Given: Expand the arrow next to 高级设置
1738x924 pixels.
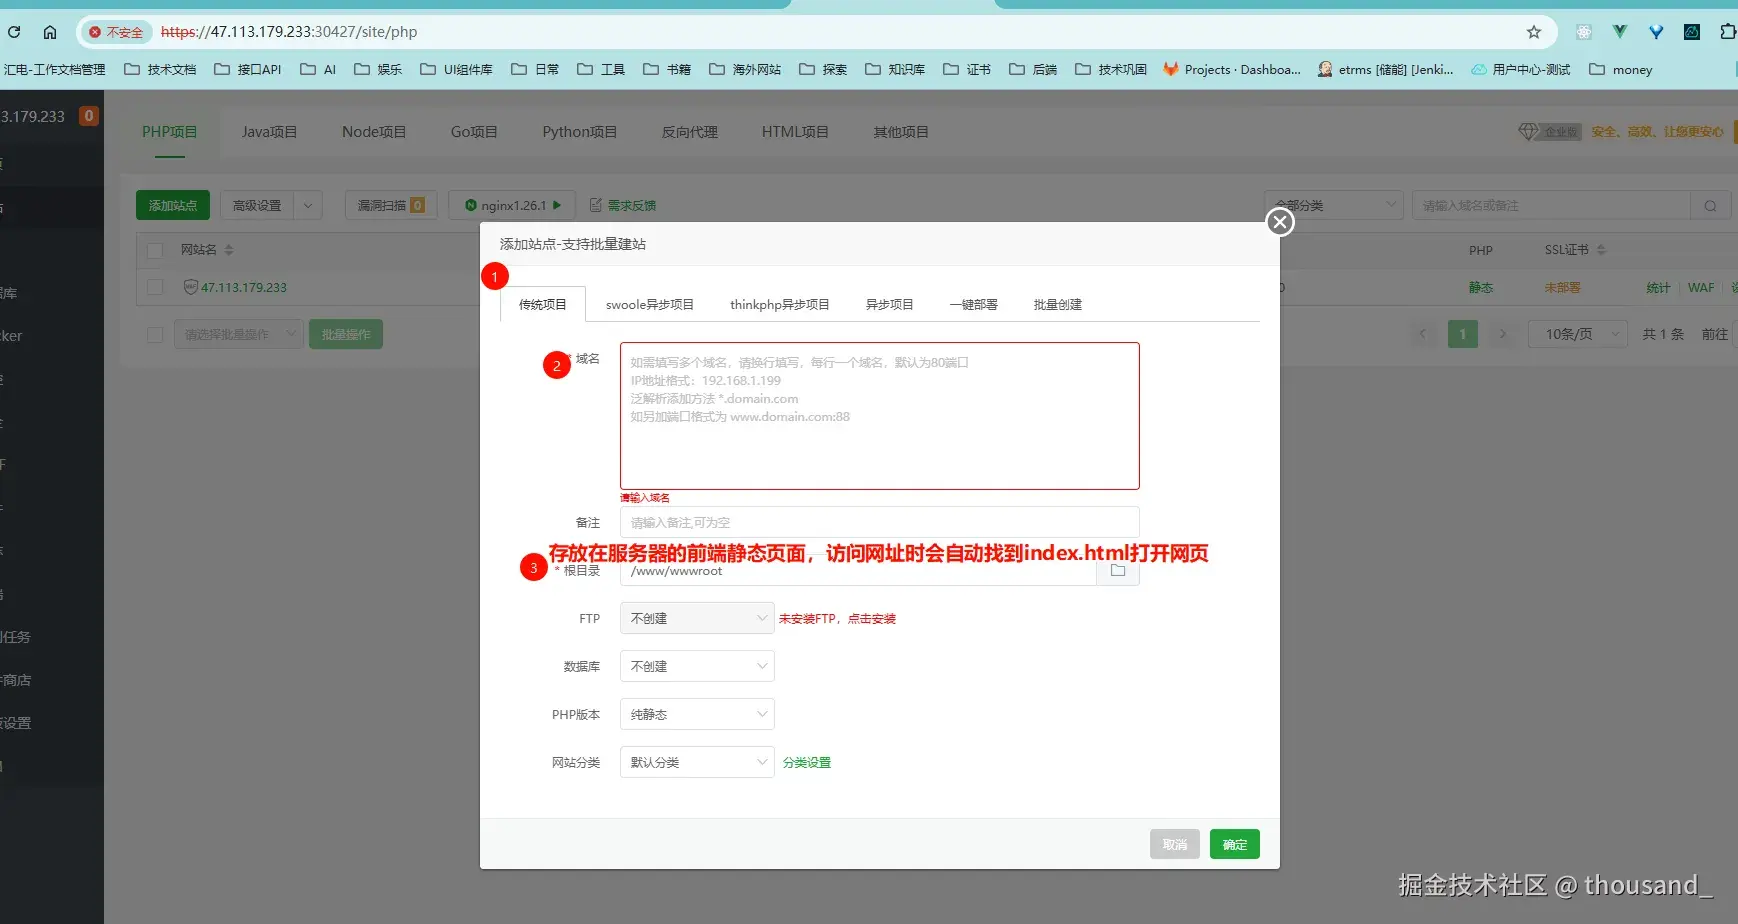Looking at the screenshot, I should (308, 206).
